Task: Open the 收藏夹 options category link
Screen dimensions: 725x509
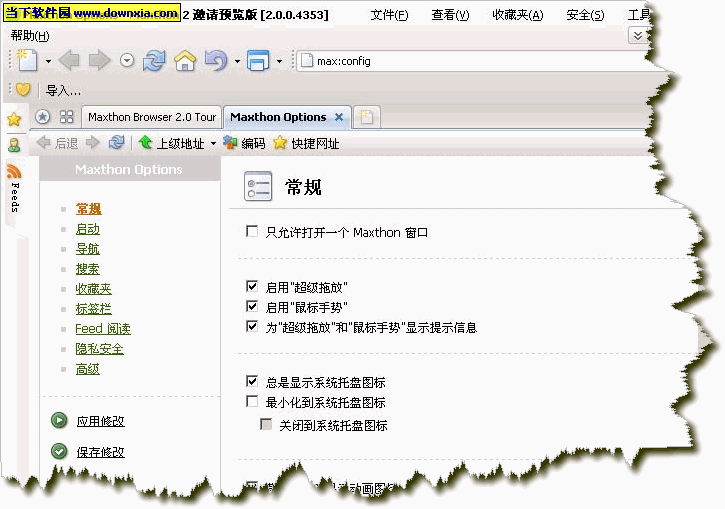Action: click(x=93, y=289)
